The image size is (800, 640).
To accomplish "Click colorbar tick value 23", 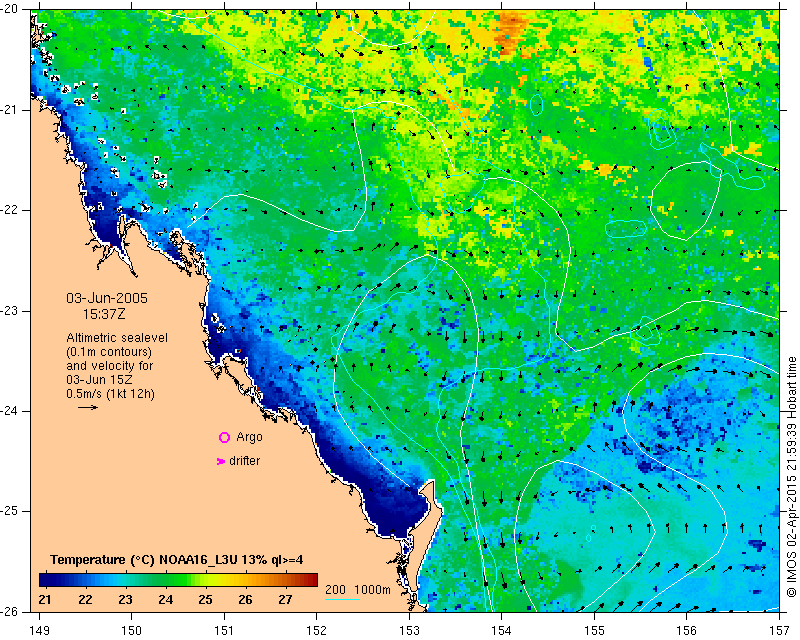I will pos(126,599).
